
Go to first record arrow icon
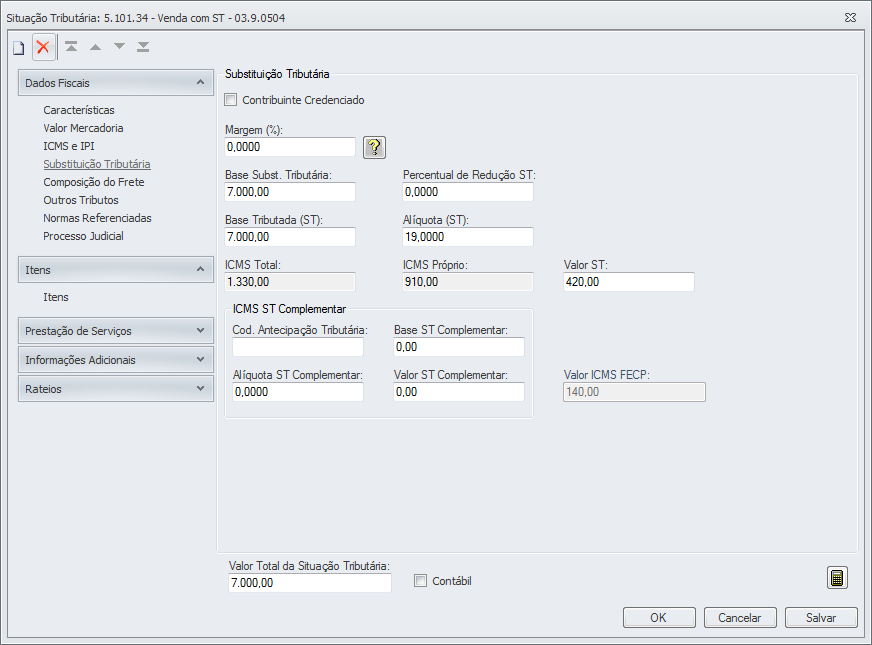click(71, 47)
